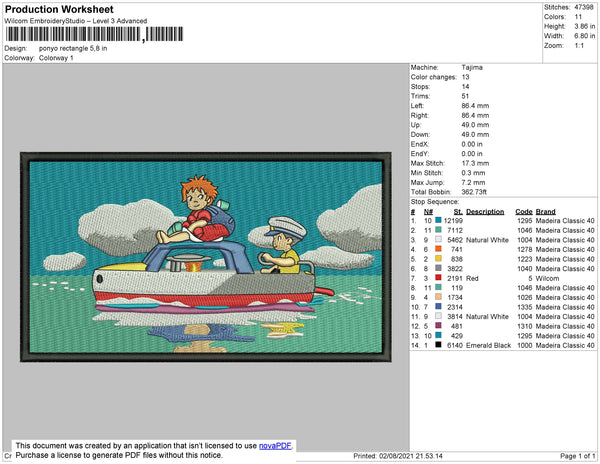Click the purple swatch in stop 12
The width and height of the screenshot is (600, 464).
click(x=438, y=326)
